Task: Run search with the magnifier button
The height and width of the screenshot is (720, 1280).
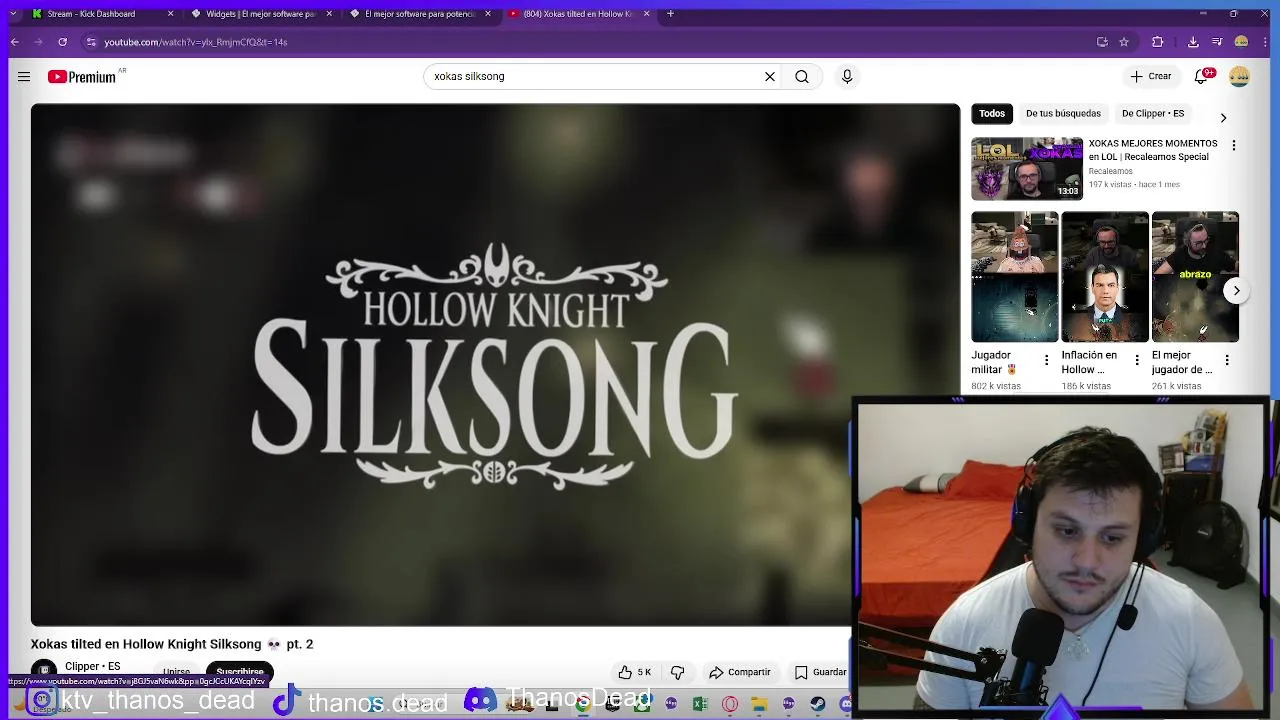Action: [802, 76]
